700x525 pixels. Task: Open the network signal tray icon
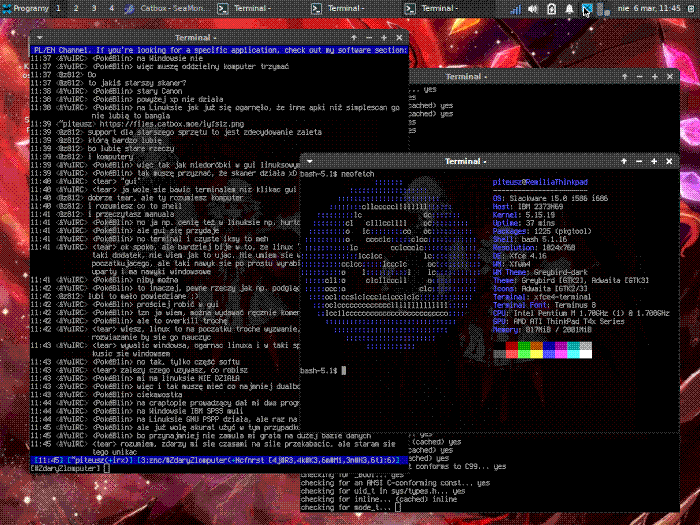pyautogui.click(x=516, y=8)
